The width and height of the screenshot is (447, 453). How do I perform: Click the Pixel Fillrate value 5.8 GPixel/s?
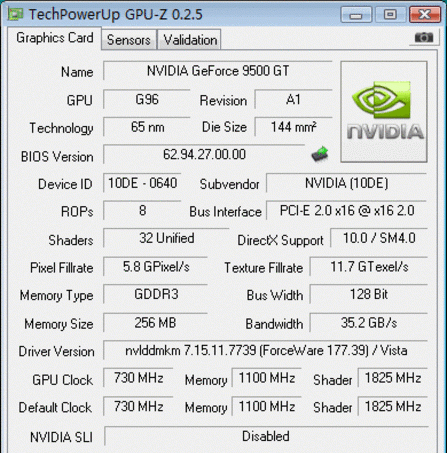156,266
